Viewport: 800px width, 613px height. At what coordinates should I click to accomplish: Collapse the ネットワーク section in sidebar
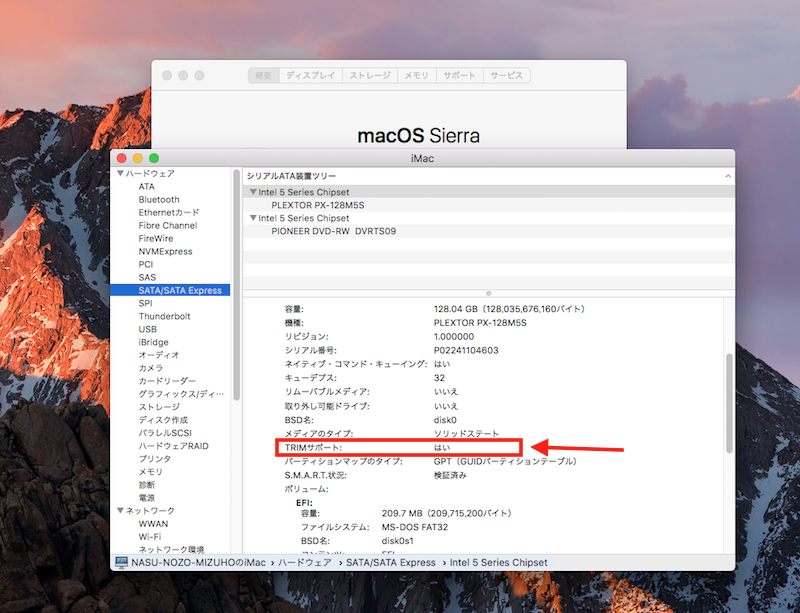pyautogui.click(x=120, y=510)
